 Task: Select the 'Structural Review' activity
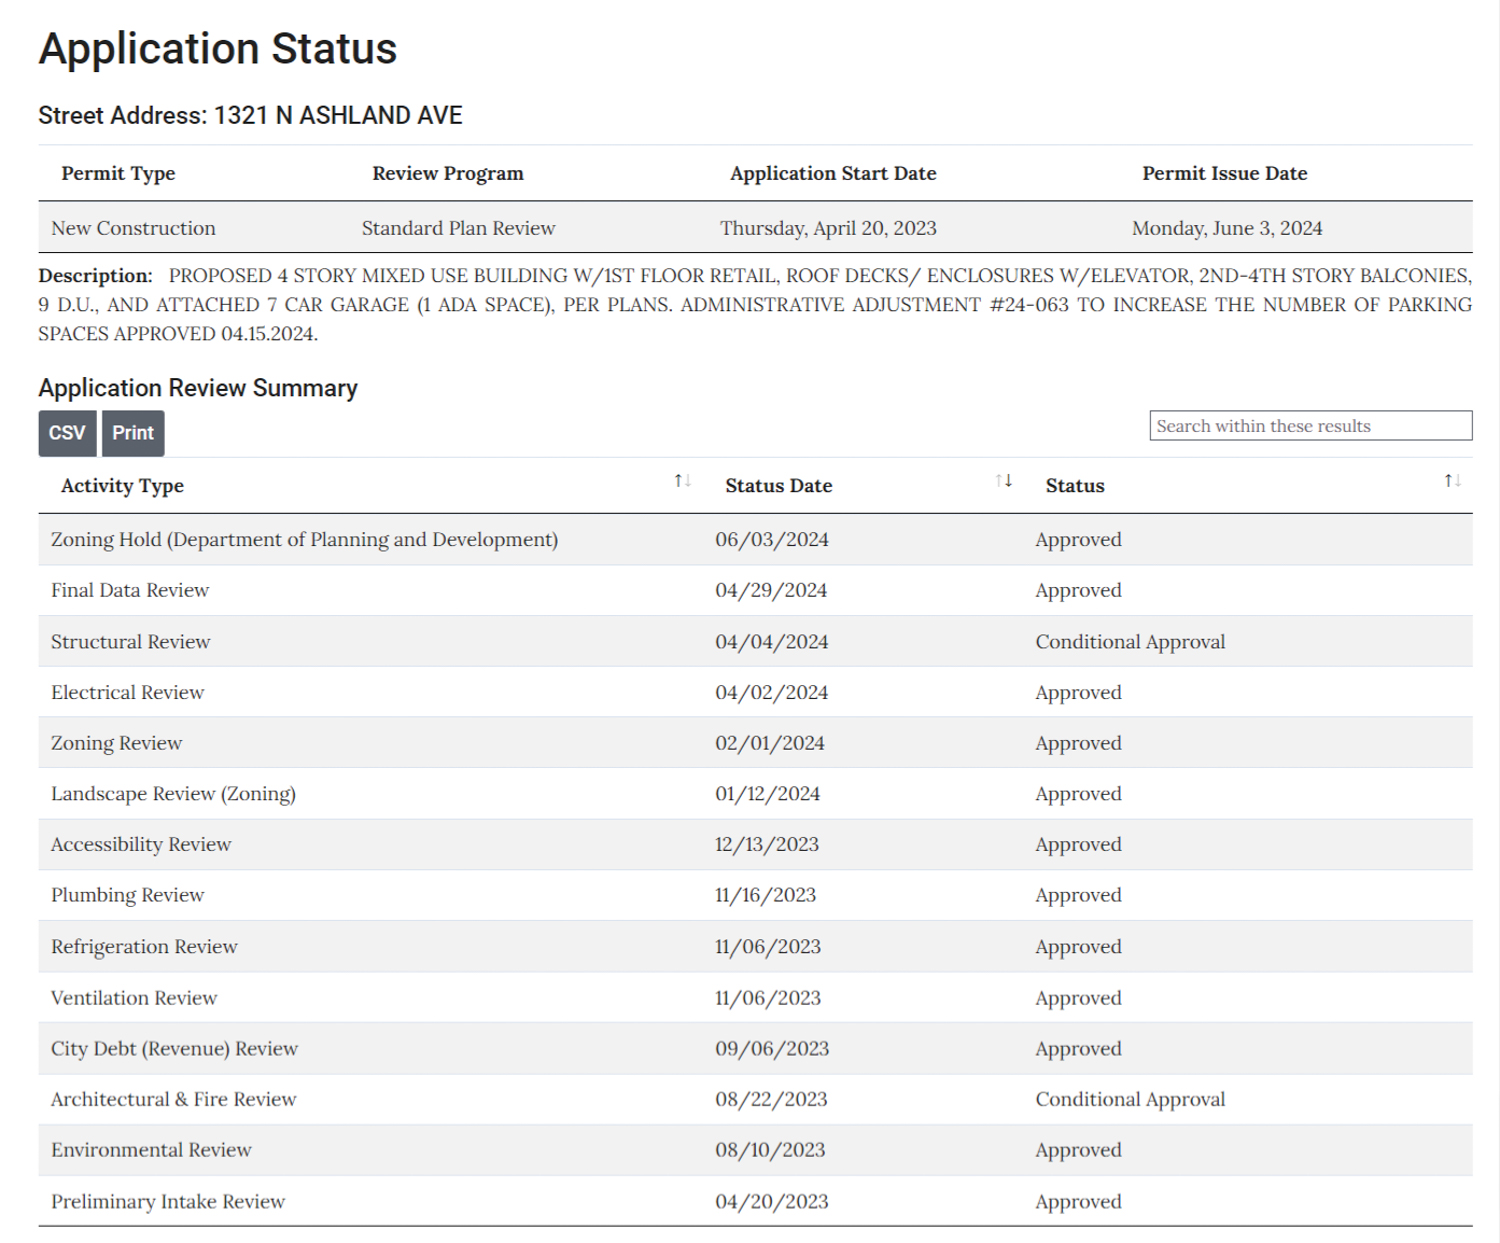click(130, 642)
